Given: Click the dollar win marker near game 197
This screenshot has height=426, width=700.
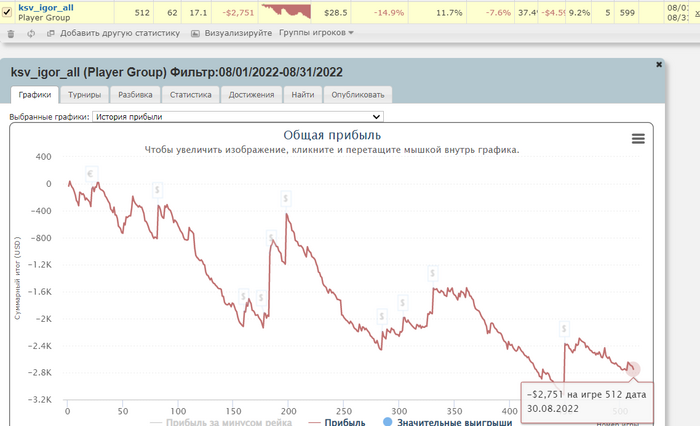Looking at the screenshot, I should 286,199.
